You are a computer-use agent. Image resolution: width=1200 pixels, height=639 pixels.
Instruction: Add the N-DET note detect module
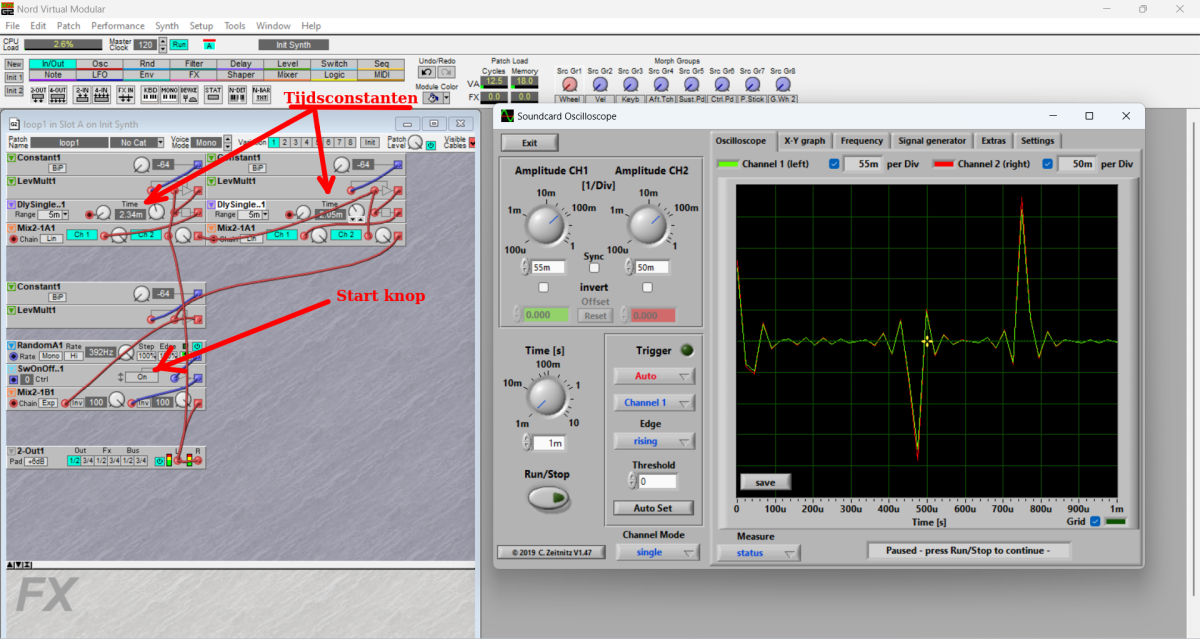[237, 93]
